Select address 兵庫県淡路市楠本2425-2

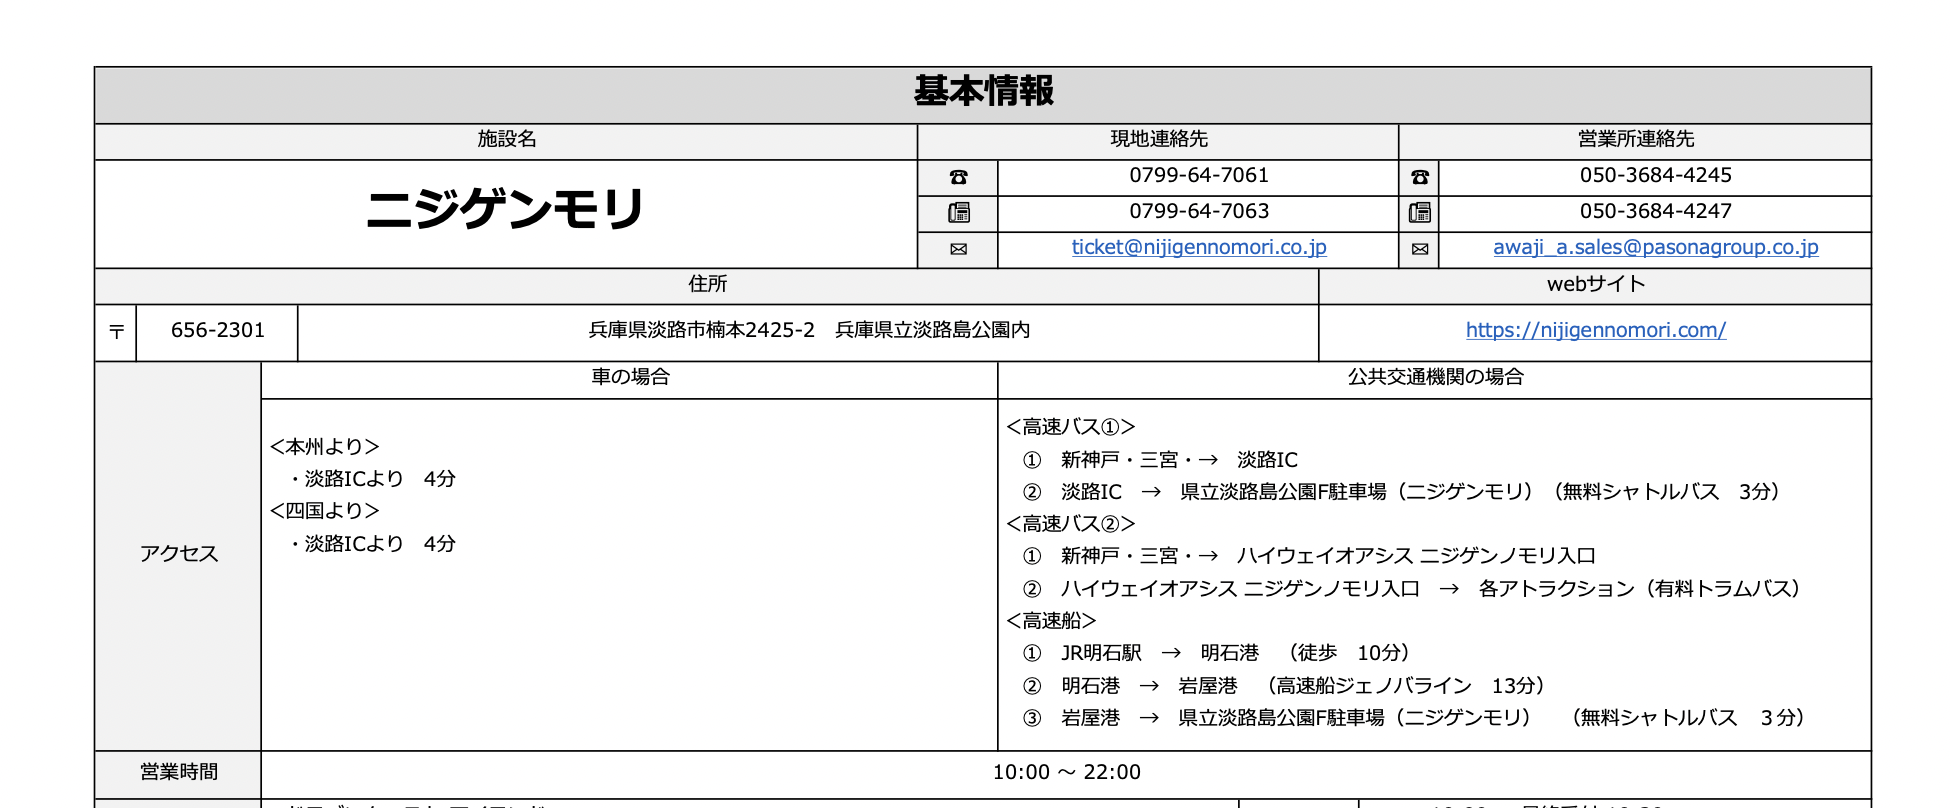pos(701,331)
